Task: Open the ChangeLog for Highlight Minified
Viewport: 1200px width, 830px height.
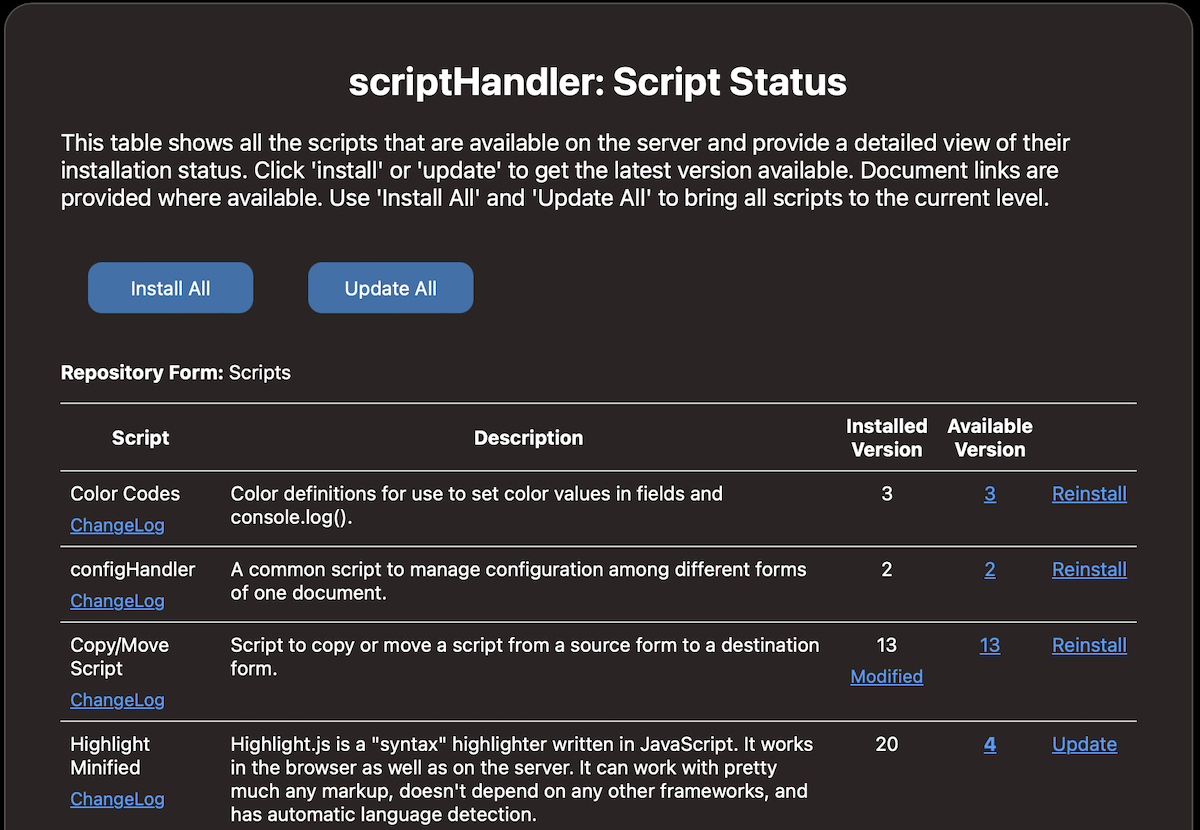Action: pyautogui.click(x=117, y=799)
